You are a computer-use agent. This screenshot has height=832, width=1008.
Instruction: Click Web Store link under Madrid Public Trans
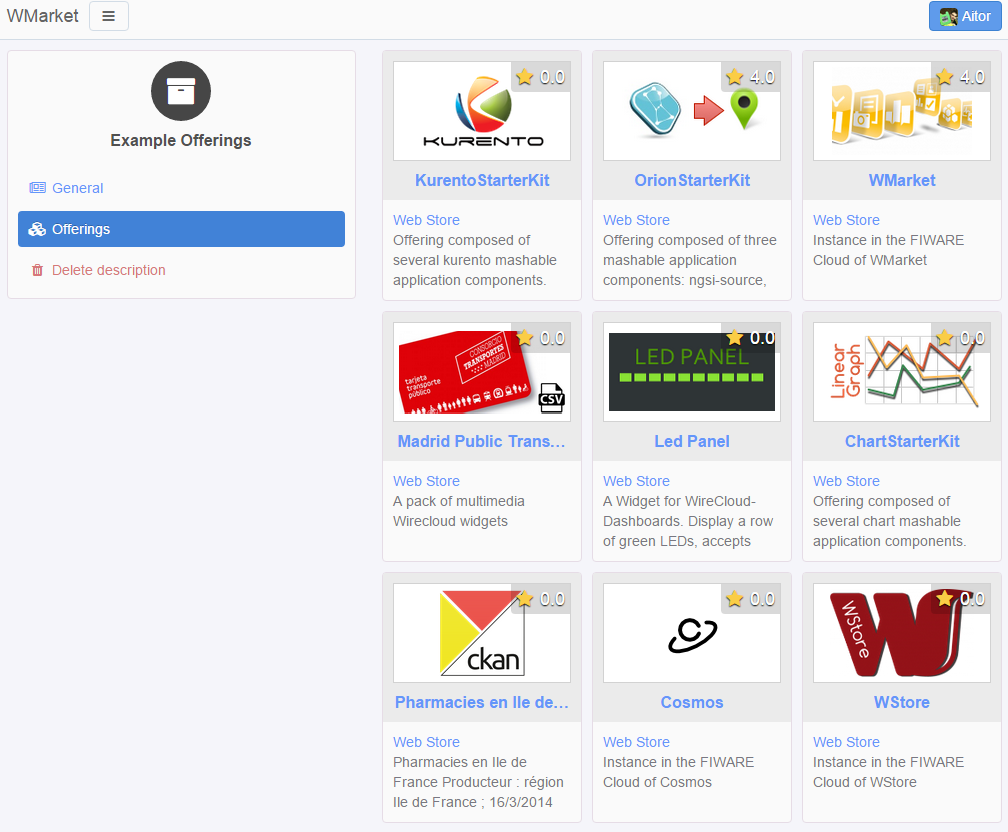click(426, 481)
